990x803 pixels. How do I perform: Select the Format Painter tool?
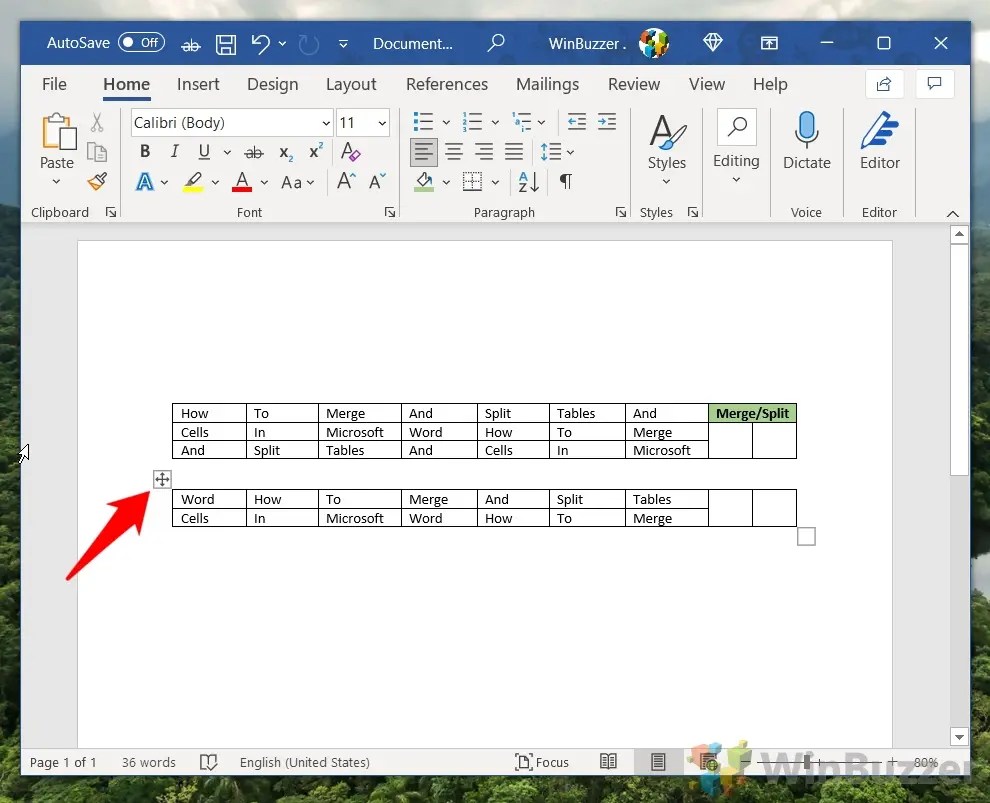click(96, 181)
